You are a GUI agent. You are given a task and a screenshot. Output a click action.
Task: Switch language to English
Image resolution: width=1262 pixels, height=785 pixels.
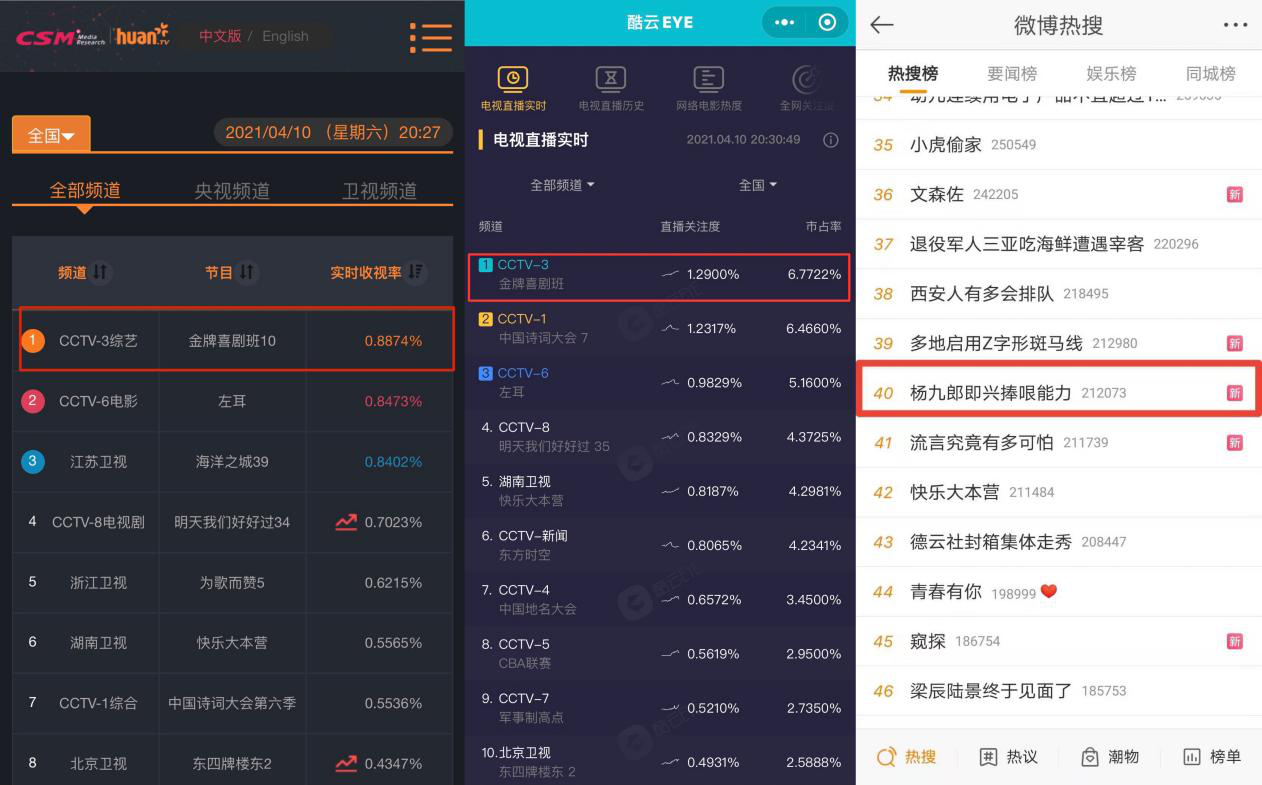pyautogui.click(x=285, y=36)
